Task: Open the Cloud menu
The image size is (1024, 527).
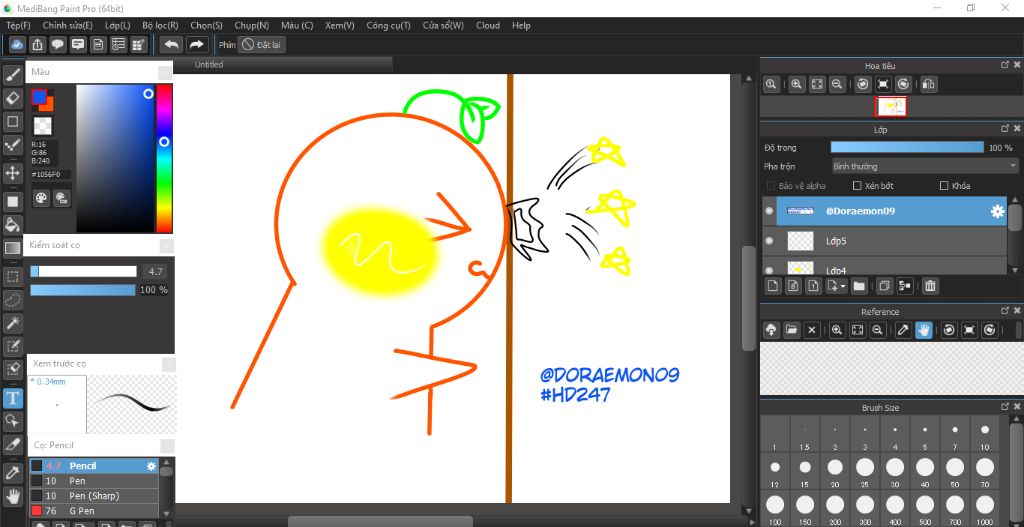Action: 488,25
